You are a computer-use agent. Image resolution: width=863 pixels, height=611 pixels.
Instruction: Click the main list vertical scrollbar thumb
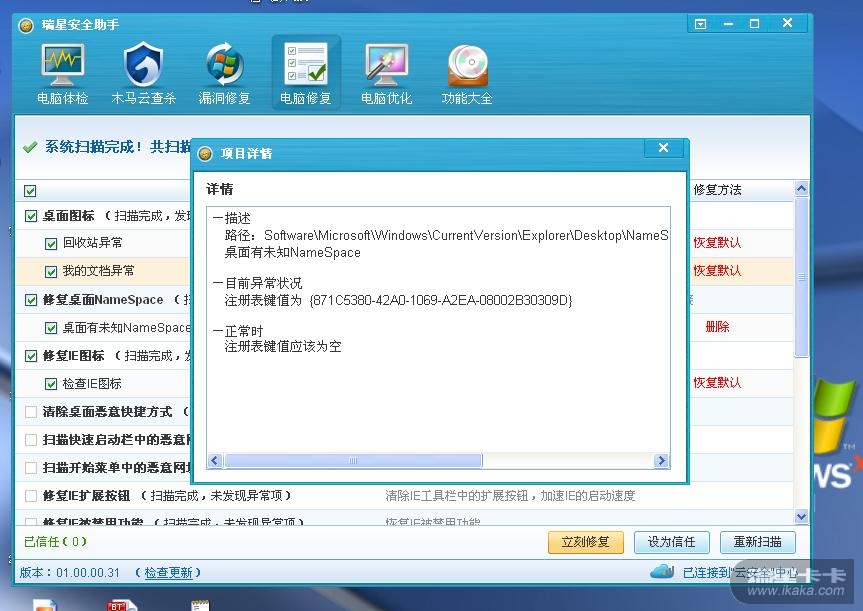801,277
